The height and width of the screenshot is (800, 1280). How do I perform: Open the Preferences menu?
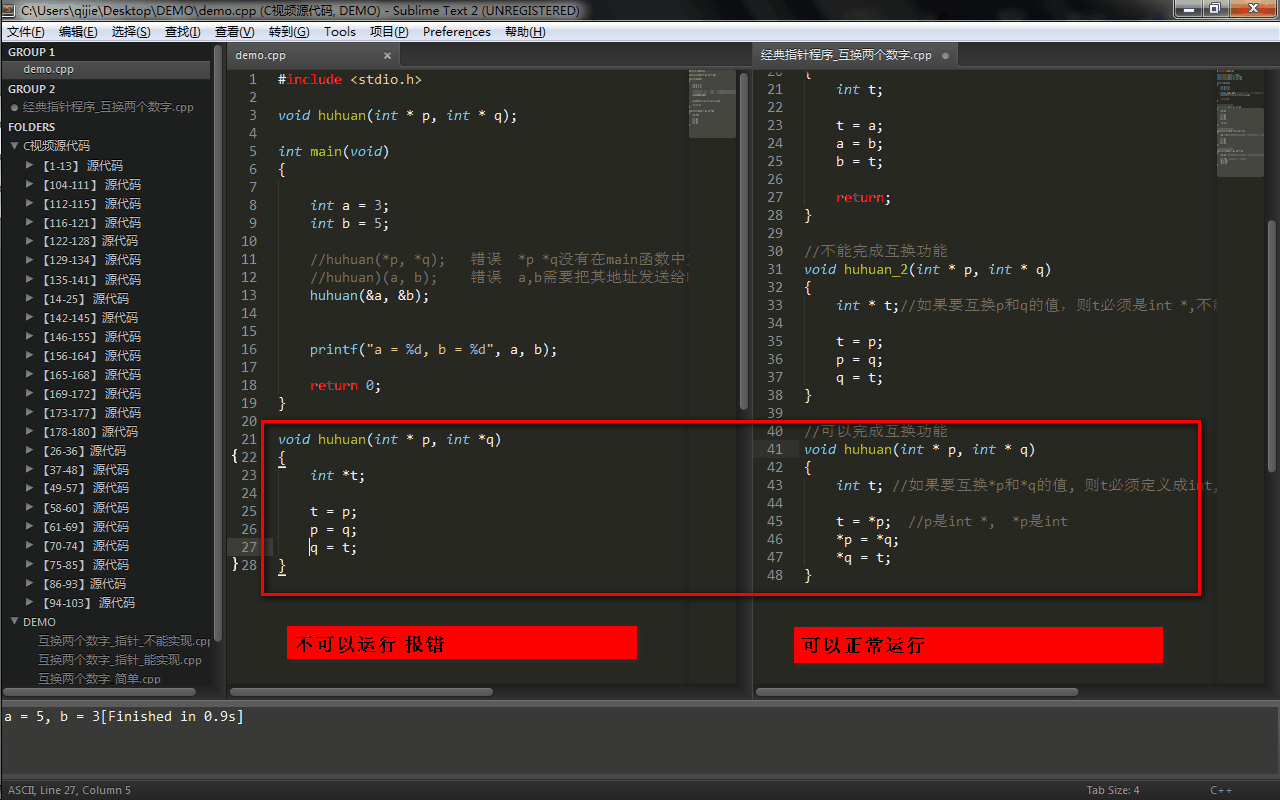(x=457, y=32)
